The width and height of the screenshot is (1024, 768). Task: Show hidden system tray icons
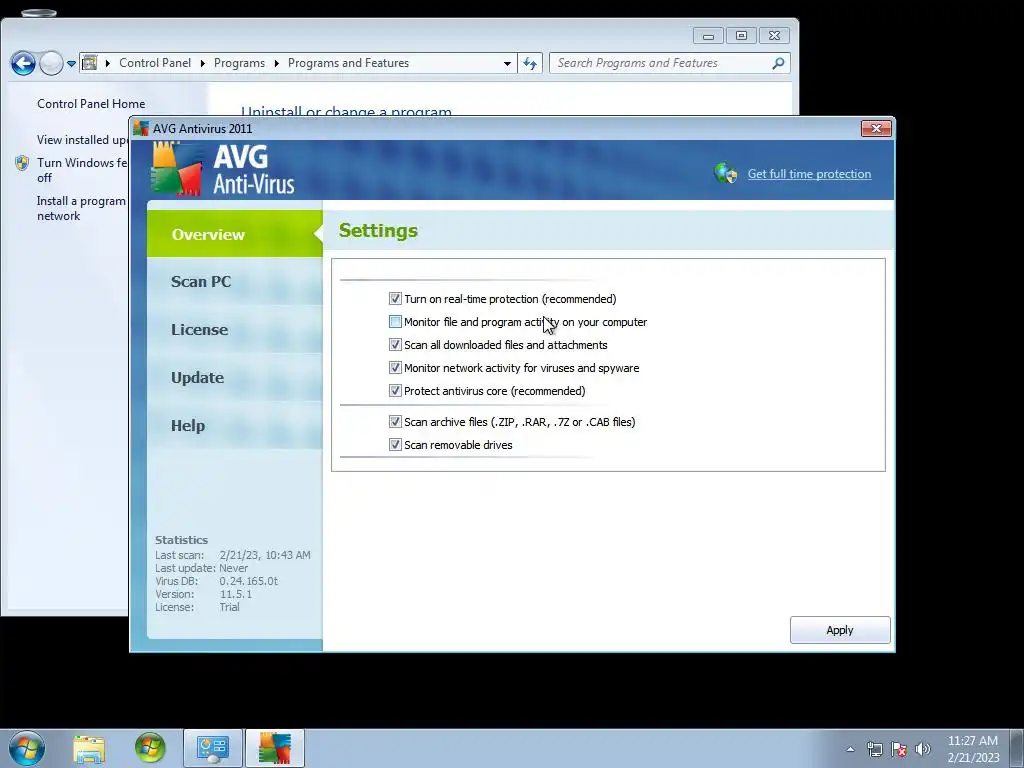(850, 749)
